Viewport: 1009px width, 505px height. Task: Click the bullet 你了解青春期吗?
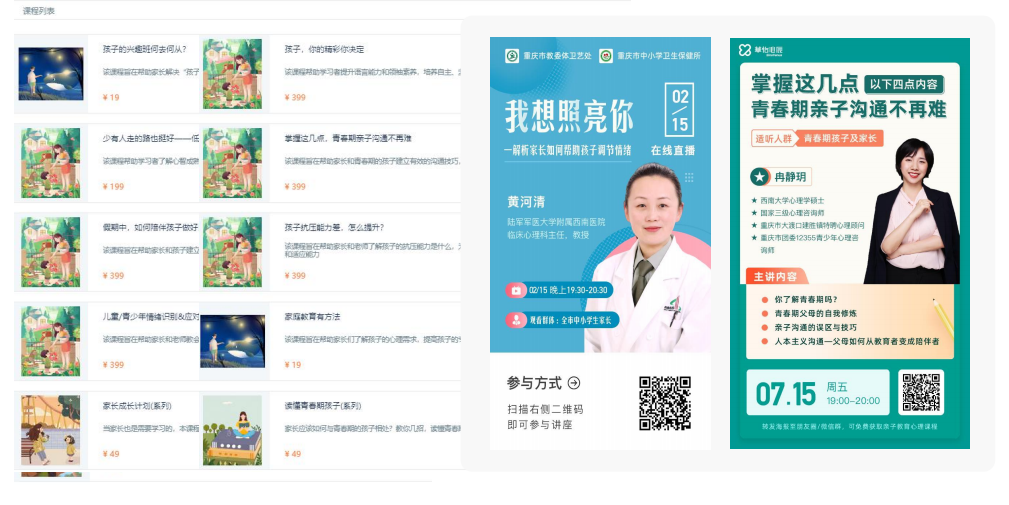pos(806,300)
